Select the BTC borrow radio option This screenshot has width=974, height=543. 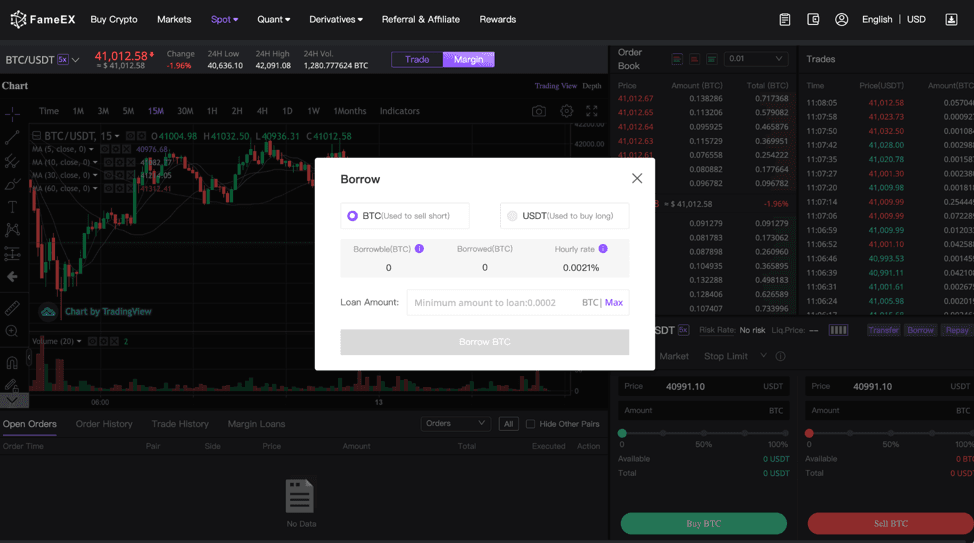point(353,216)
